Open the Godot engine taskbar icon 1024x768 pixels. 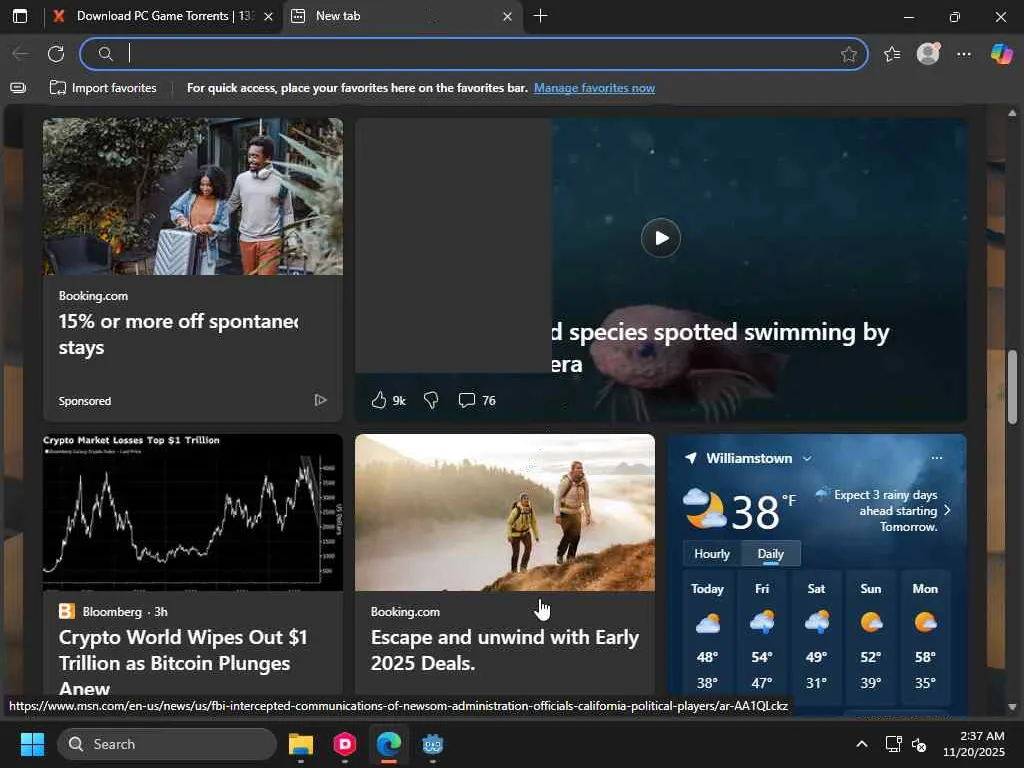pos(432,744)
